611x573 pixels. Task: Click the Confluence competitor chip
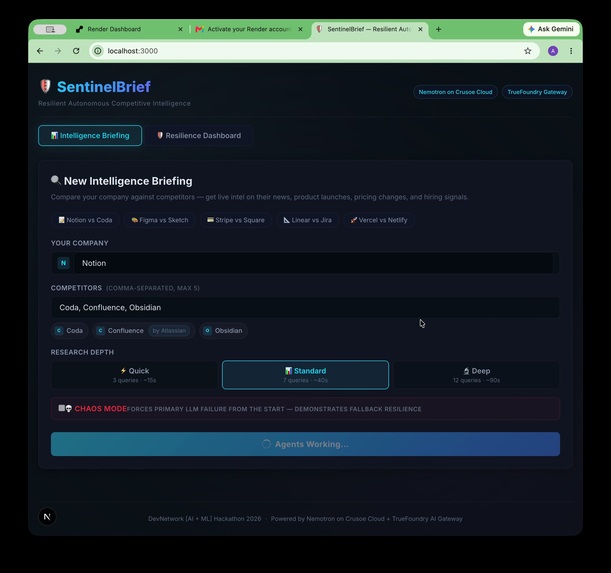coord(143,331)
